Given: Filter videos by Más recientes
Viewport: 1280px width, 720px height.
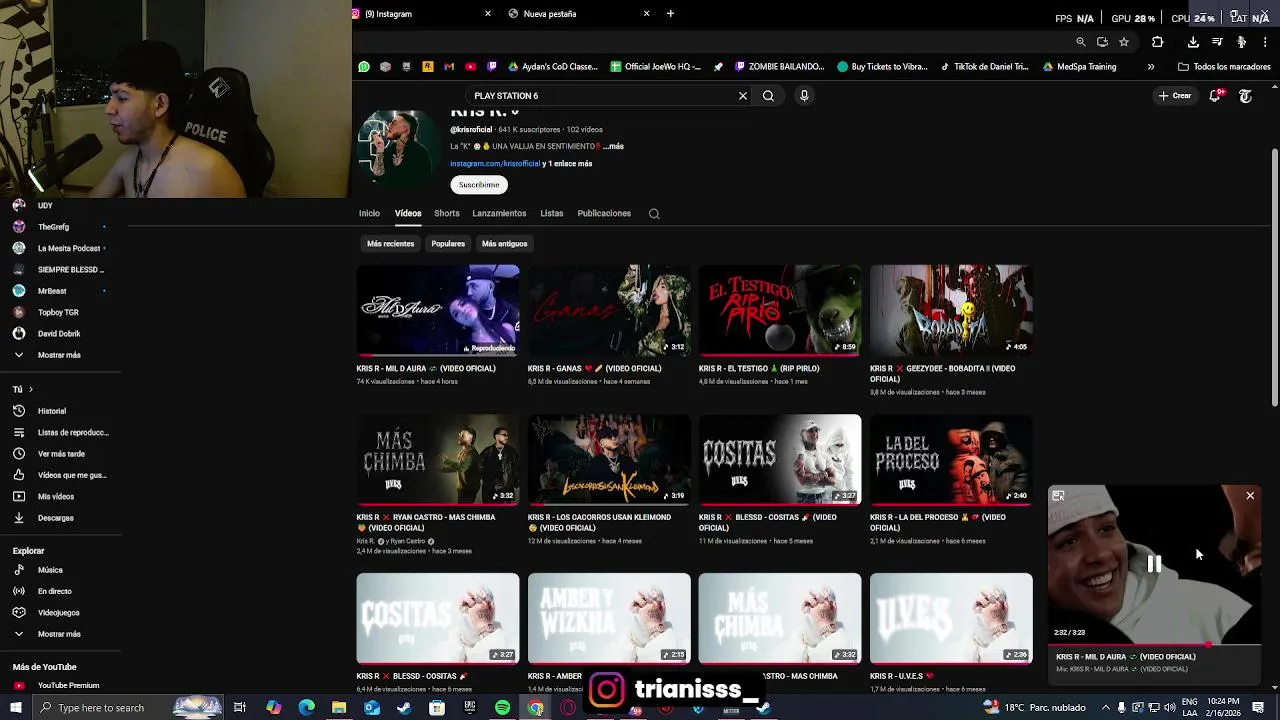Looking at the screenshot, I should 390,244.
